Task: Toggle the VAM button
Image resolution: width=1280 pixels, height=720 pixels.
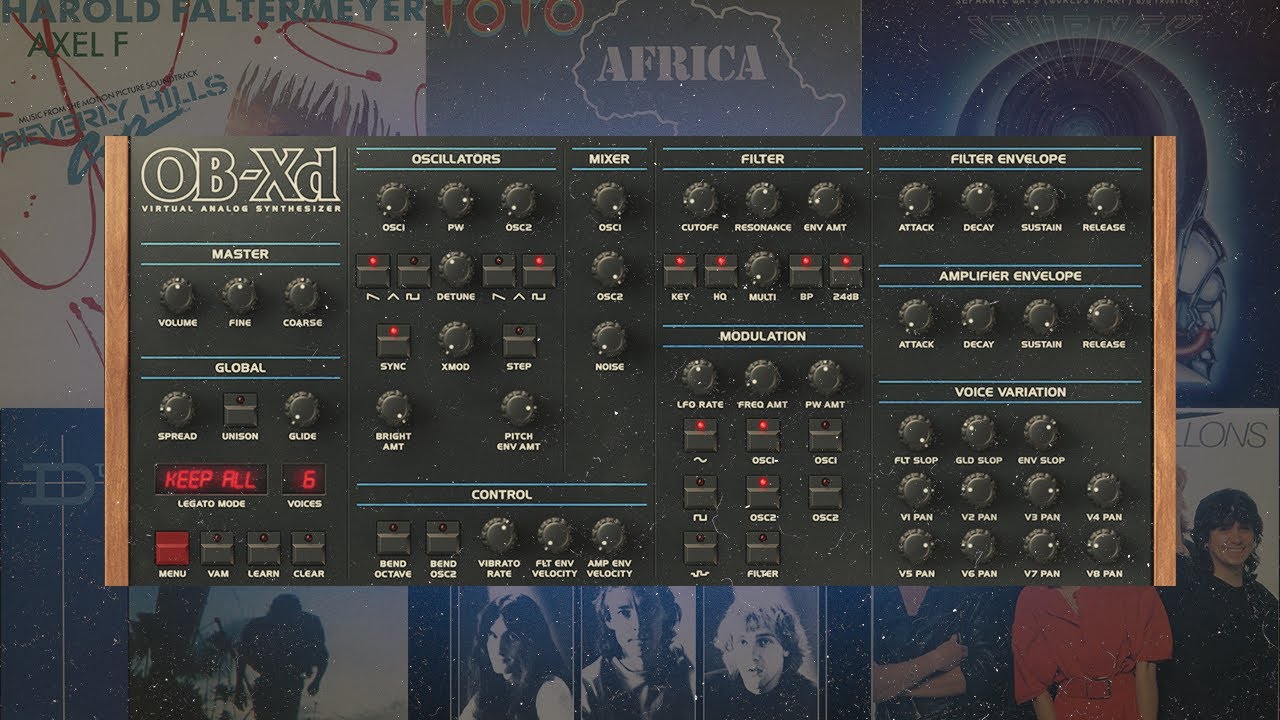Action: (x=217, y=548)
